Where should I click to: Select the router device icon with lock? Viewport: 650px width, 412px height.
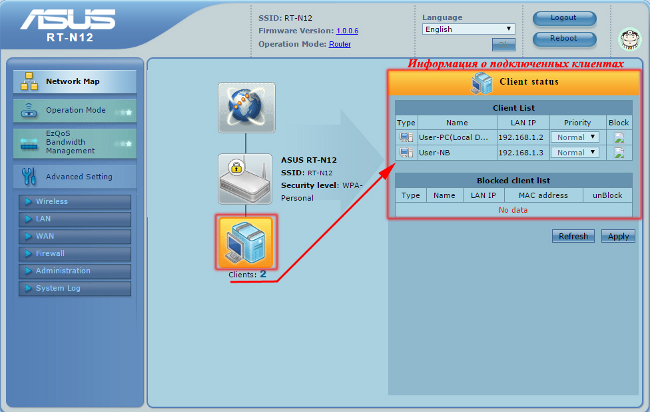(245, 179)
